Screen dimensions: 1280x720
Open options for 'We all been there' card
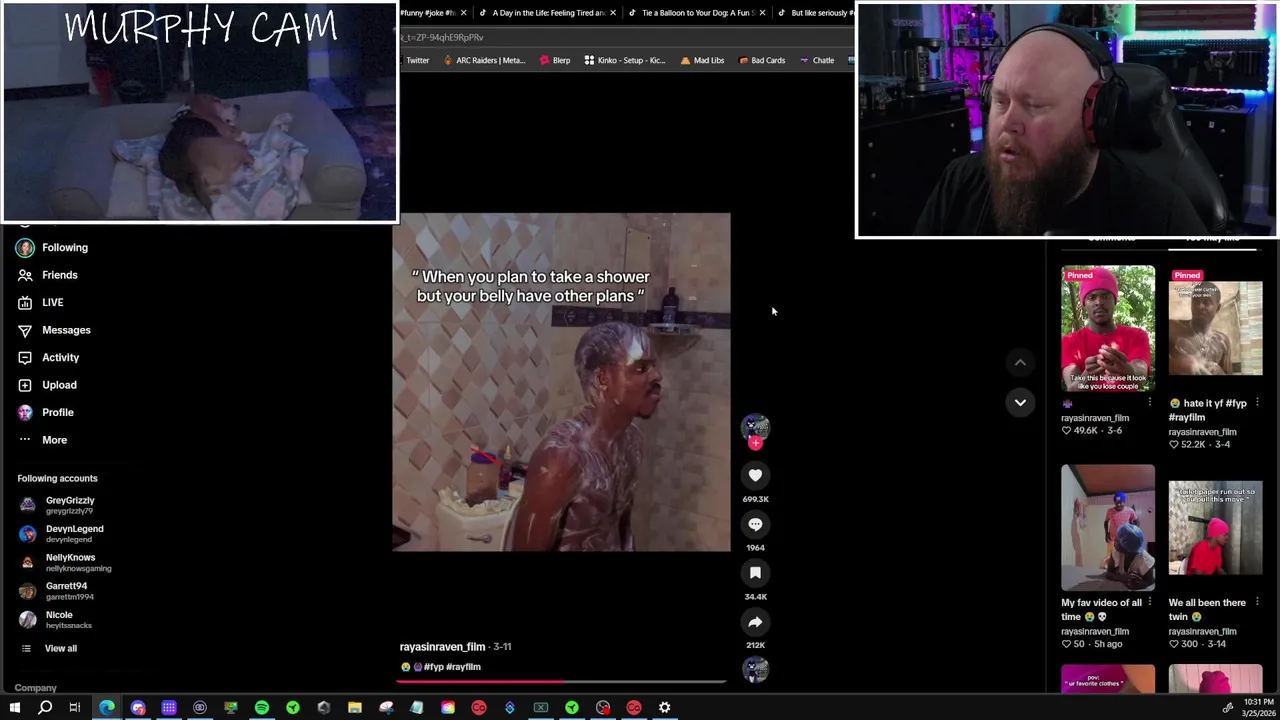coord(1257,602)
